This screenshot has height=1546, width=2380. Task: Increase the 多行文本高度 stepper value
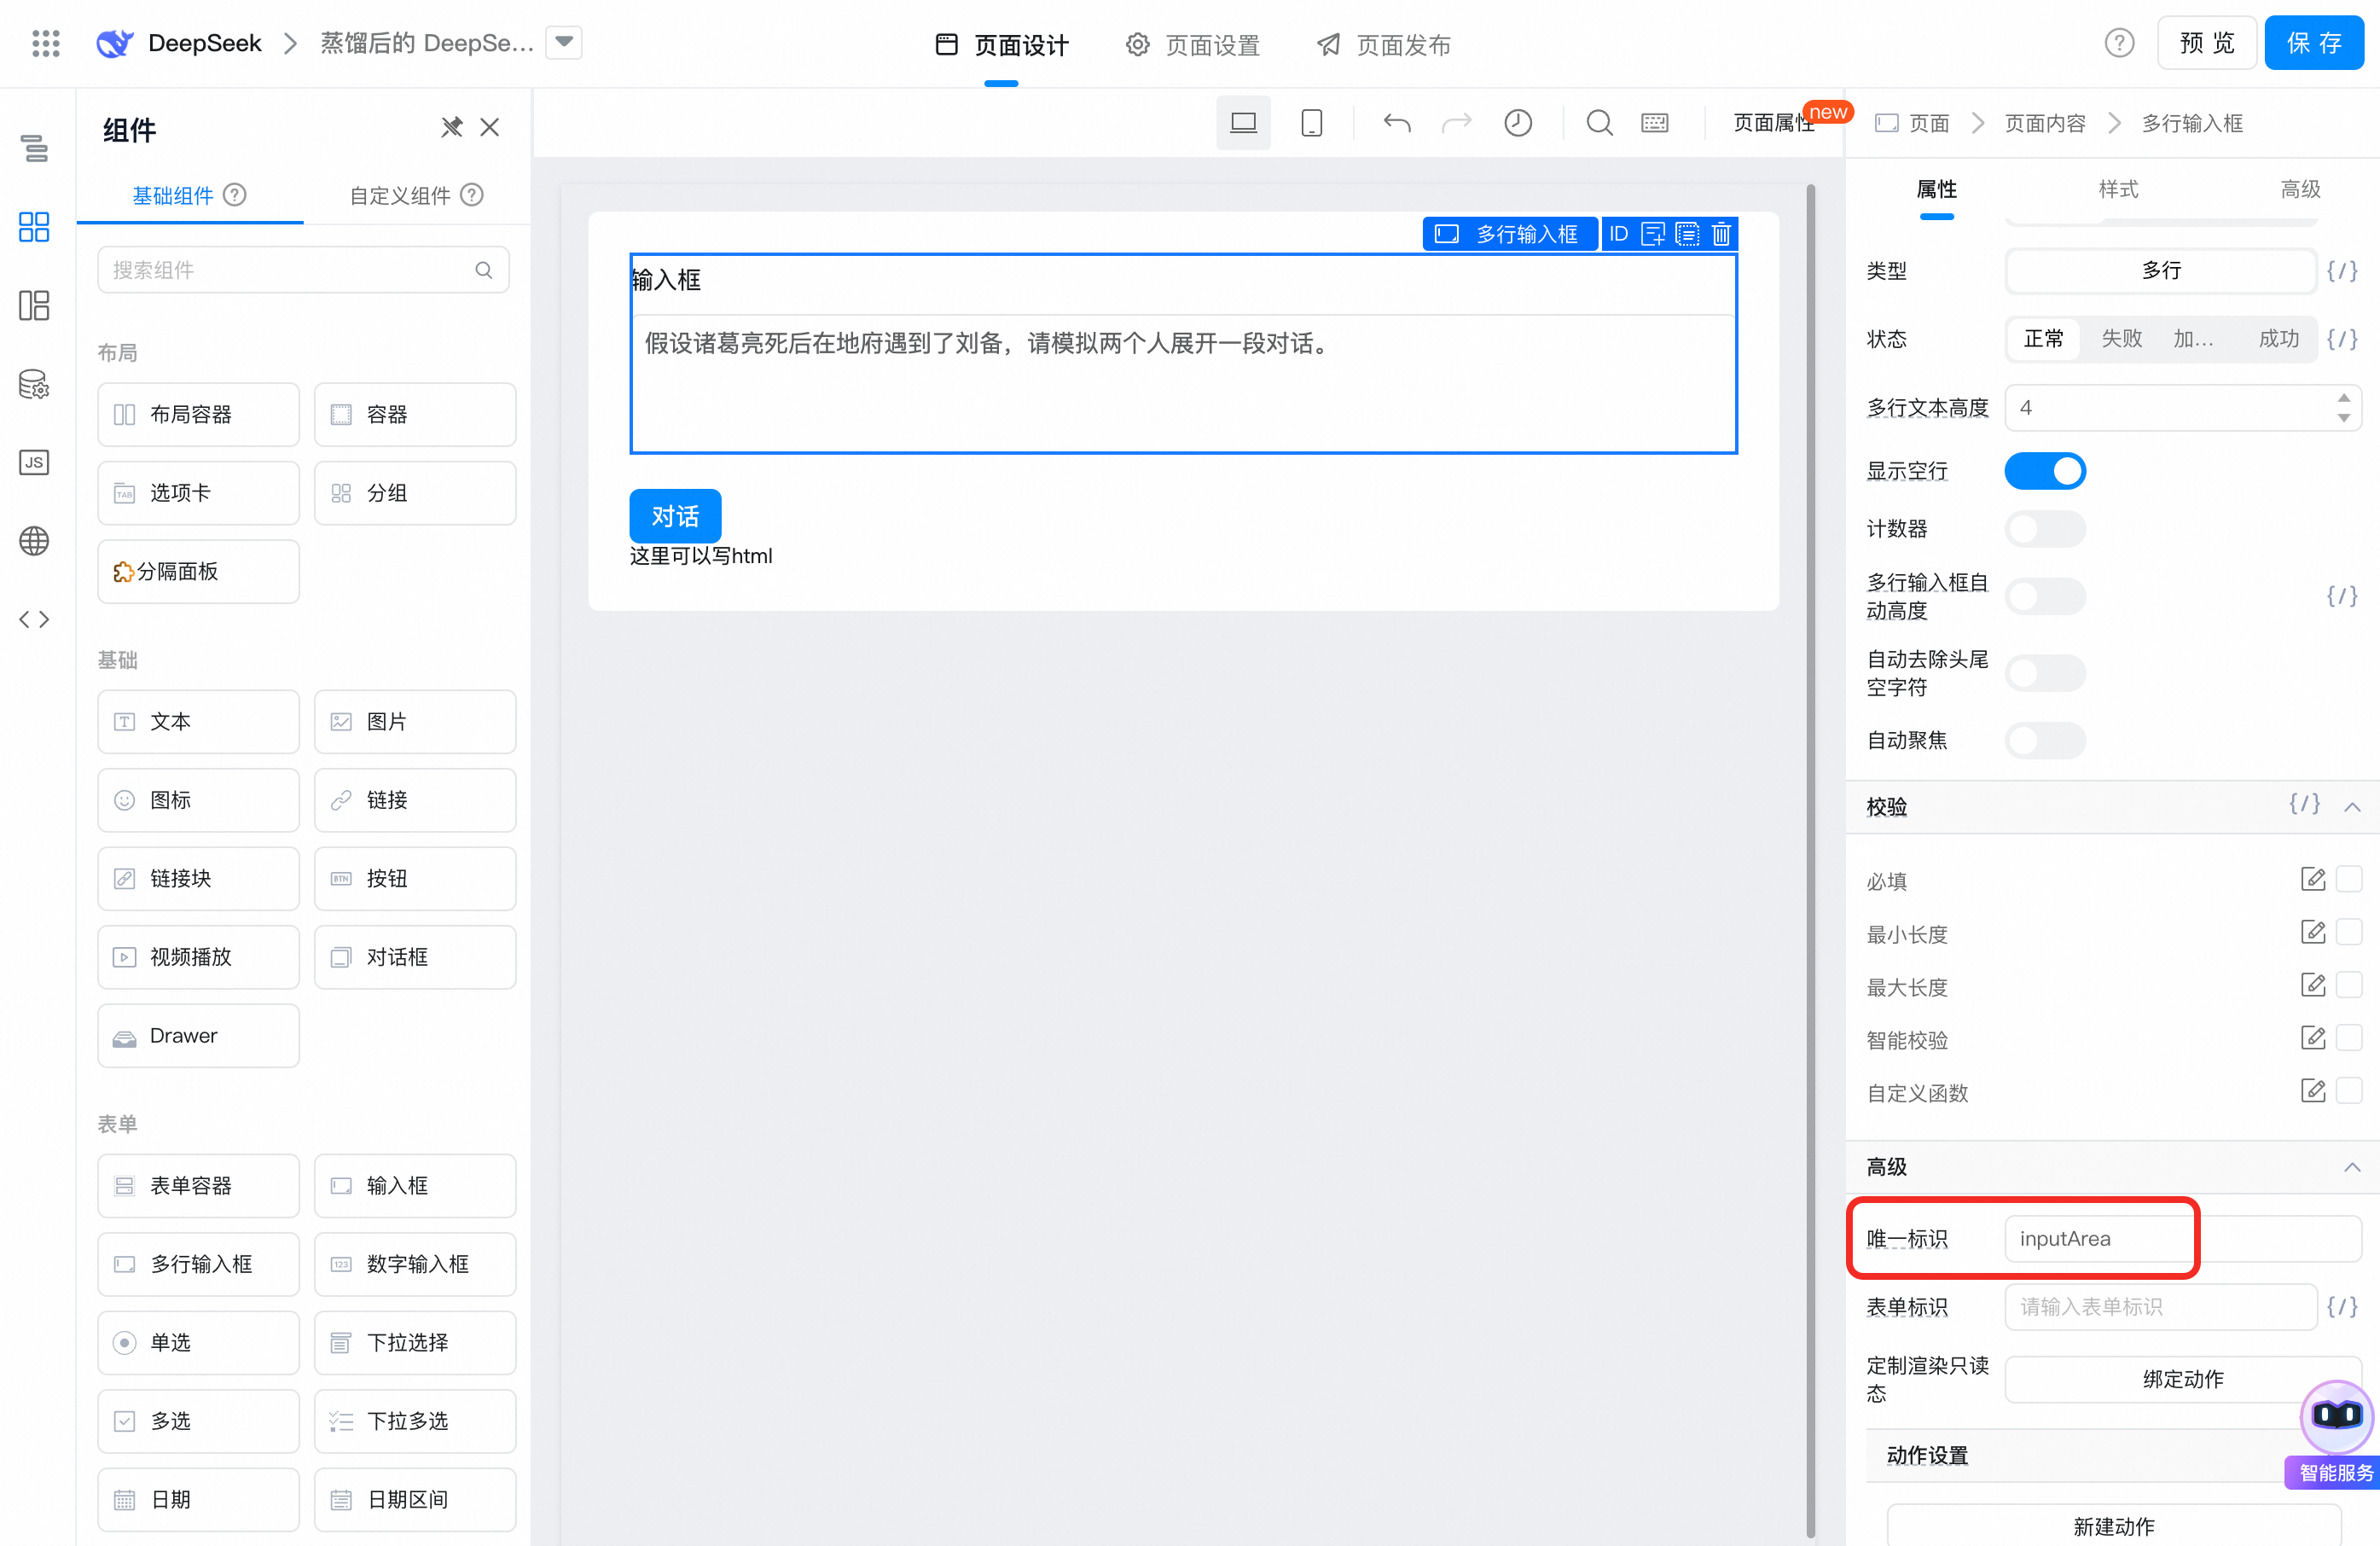2344,398
